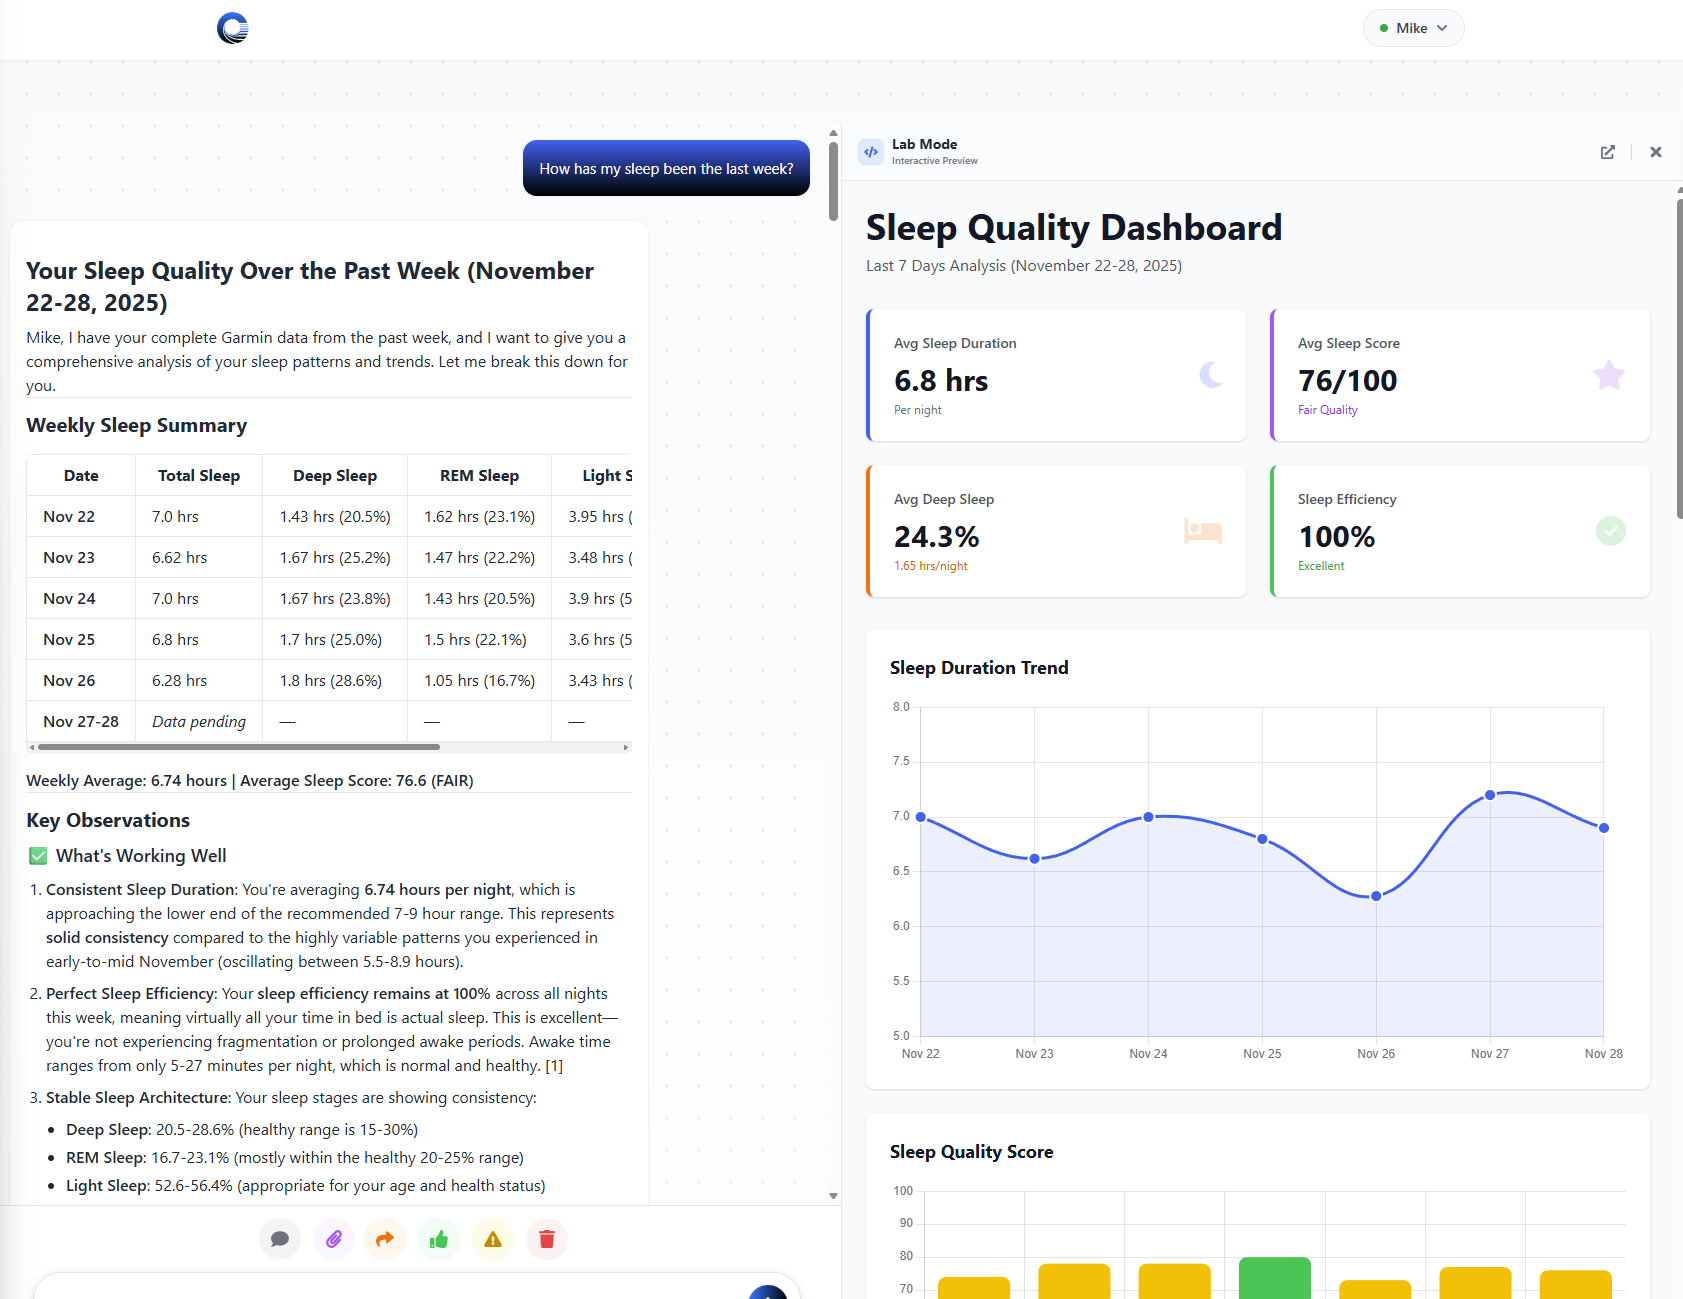Click the chat scrollbar up arrow

point(833,133)
